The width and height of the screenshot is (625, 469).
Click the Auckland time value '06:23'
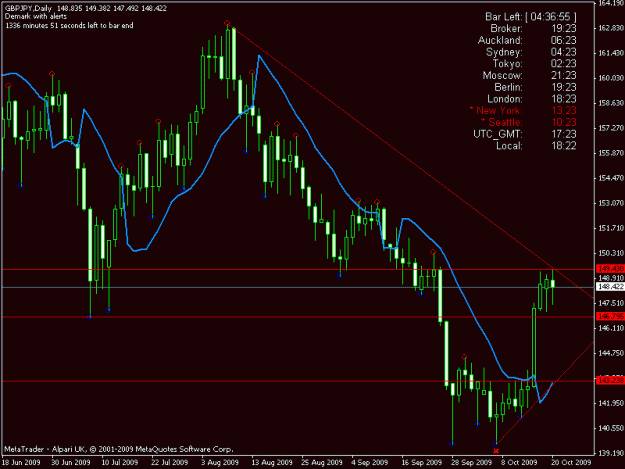click(x=564, y=40)
